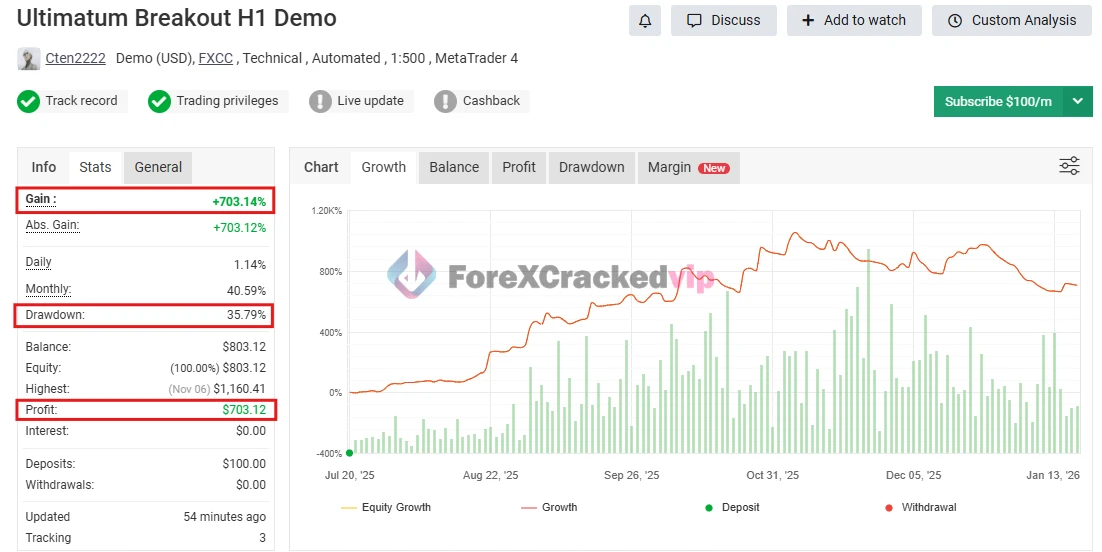
Task: Click the Trading privileges checkmark icon
Action: (x=159, y=101)
